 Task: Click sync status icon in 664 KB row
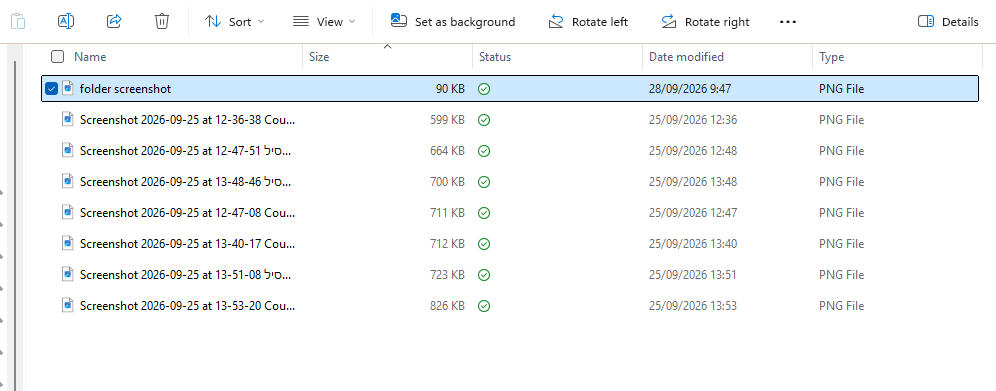coord(484,151)
